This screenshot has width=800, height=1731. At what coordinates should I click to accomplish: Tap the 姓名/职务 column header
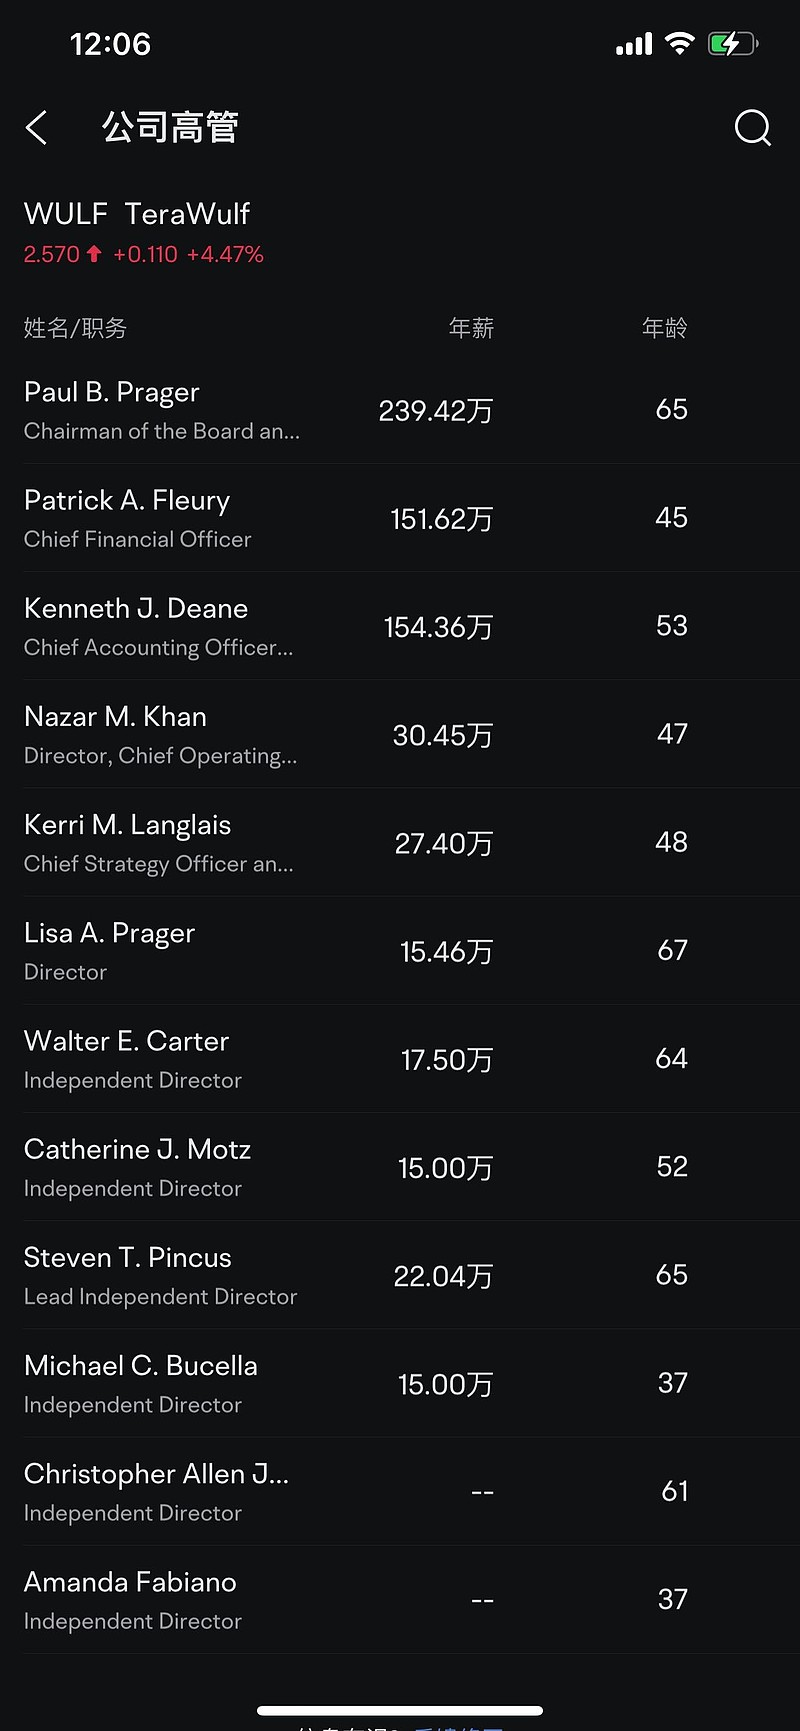point(75,328)
